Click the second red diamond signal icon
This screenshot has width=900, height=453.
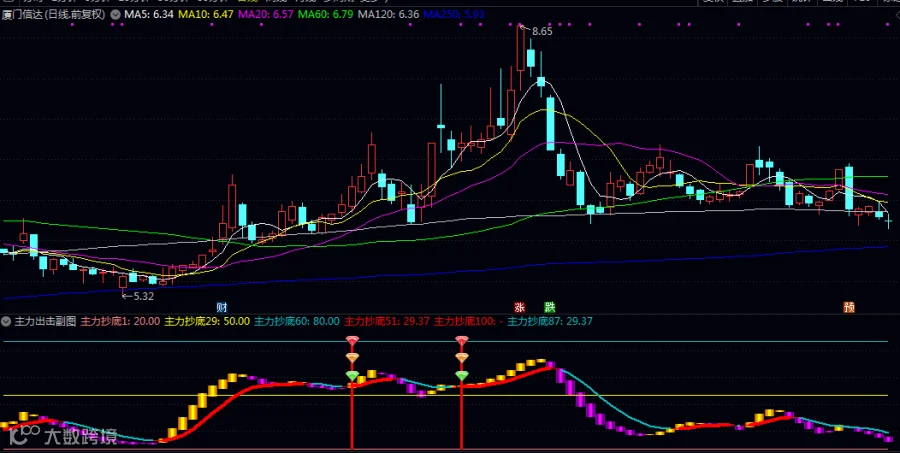(x=461, y=340)
